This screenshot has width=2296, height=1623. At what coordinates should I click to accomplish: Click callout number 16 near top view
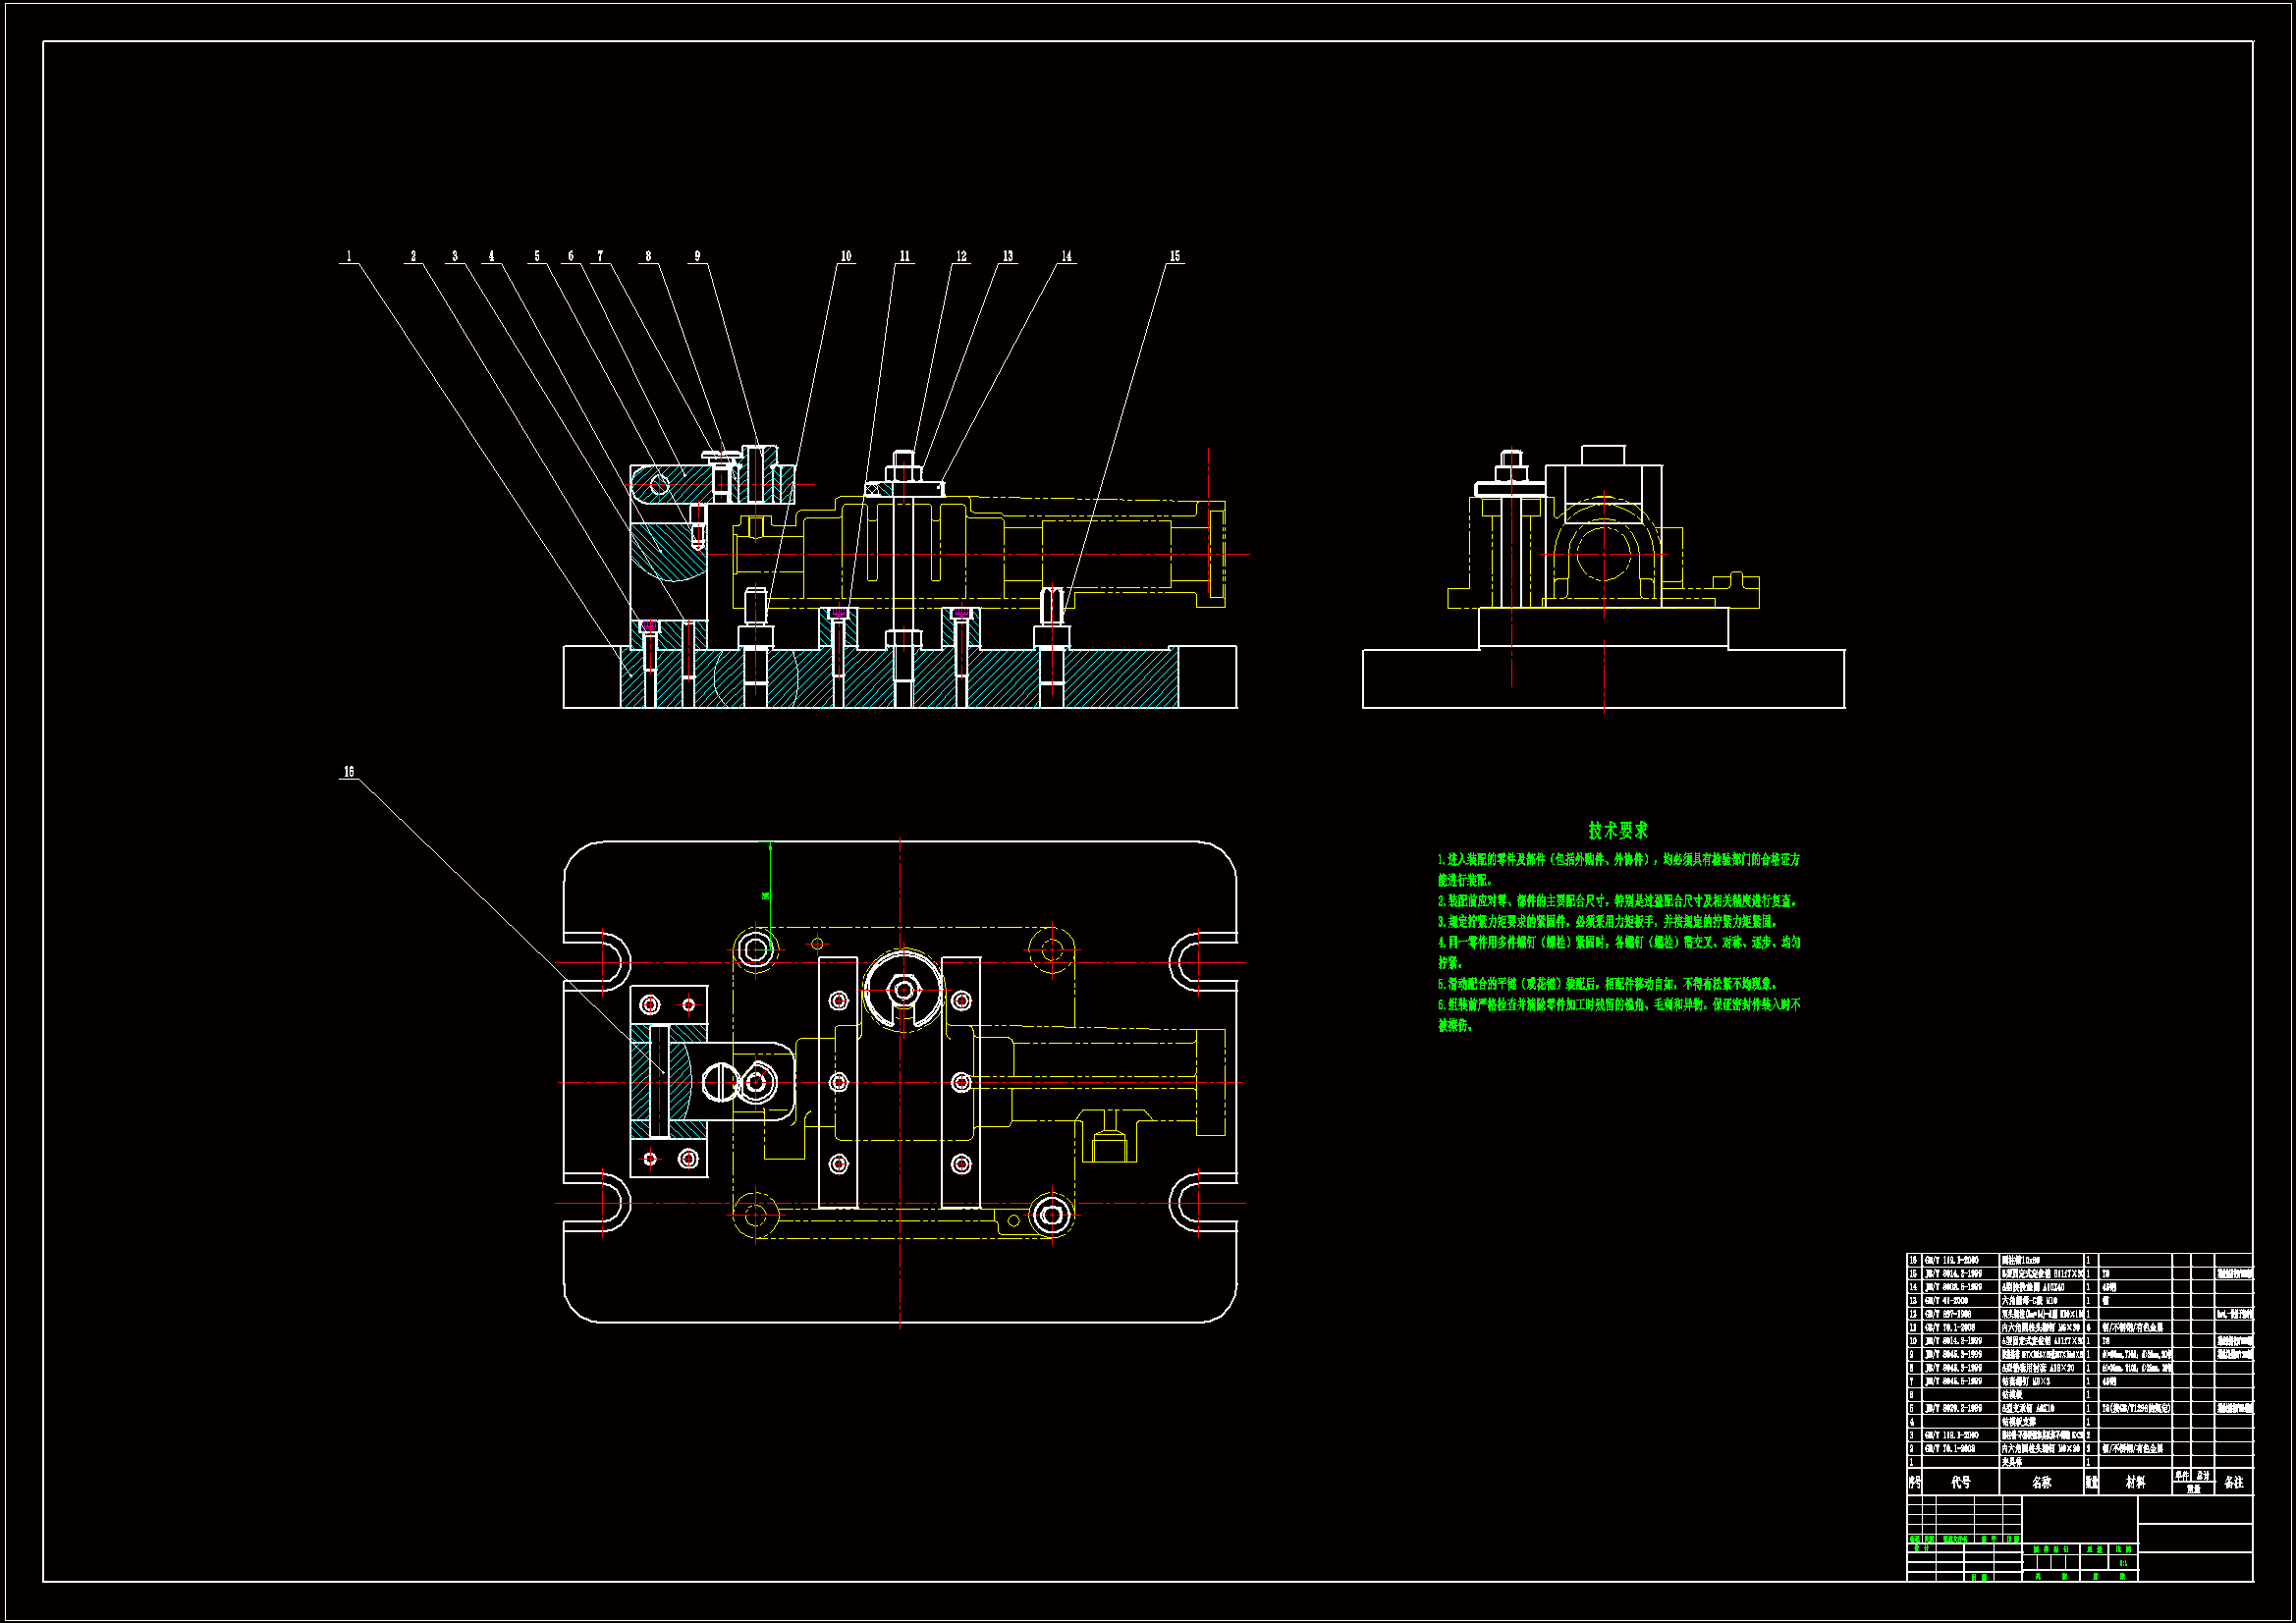349,772
